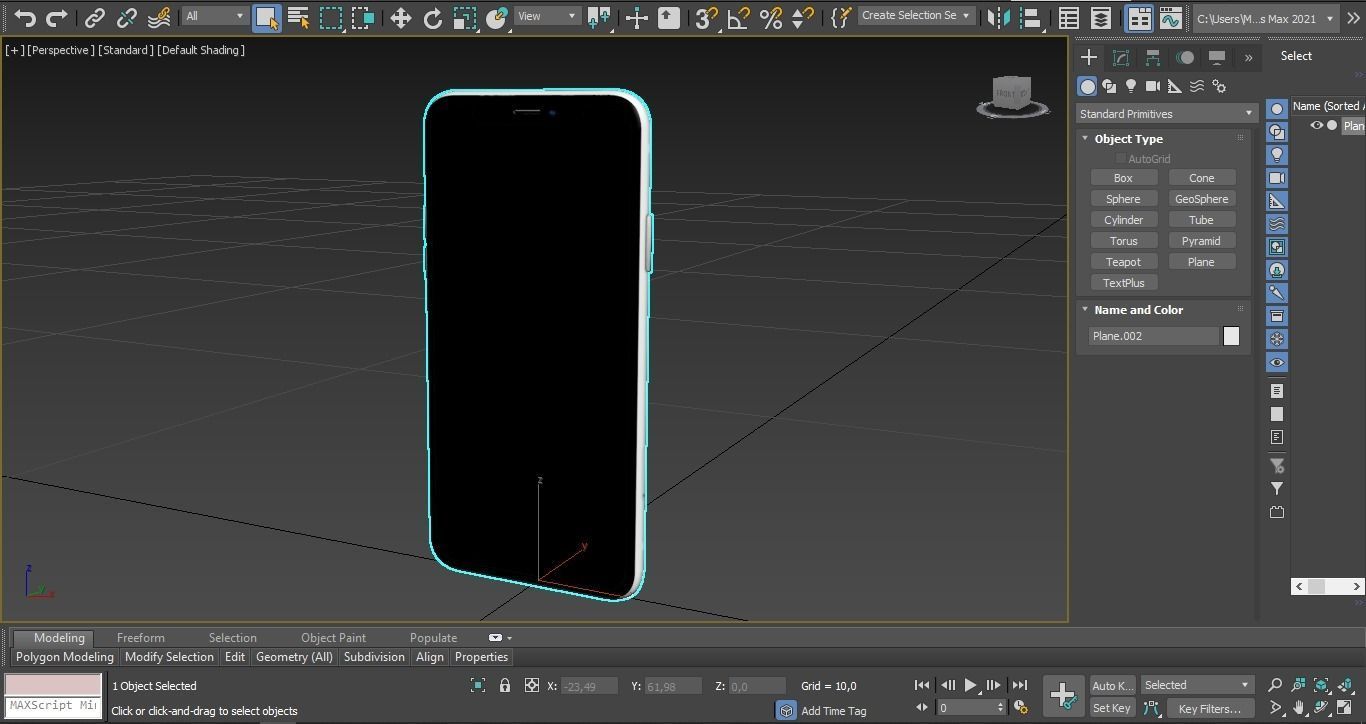Open the Polygon Modeling panel
The height and width of the screenshot is (724, 1366).
(x=65, y=657)
